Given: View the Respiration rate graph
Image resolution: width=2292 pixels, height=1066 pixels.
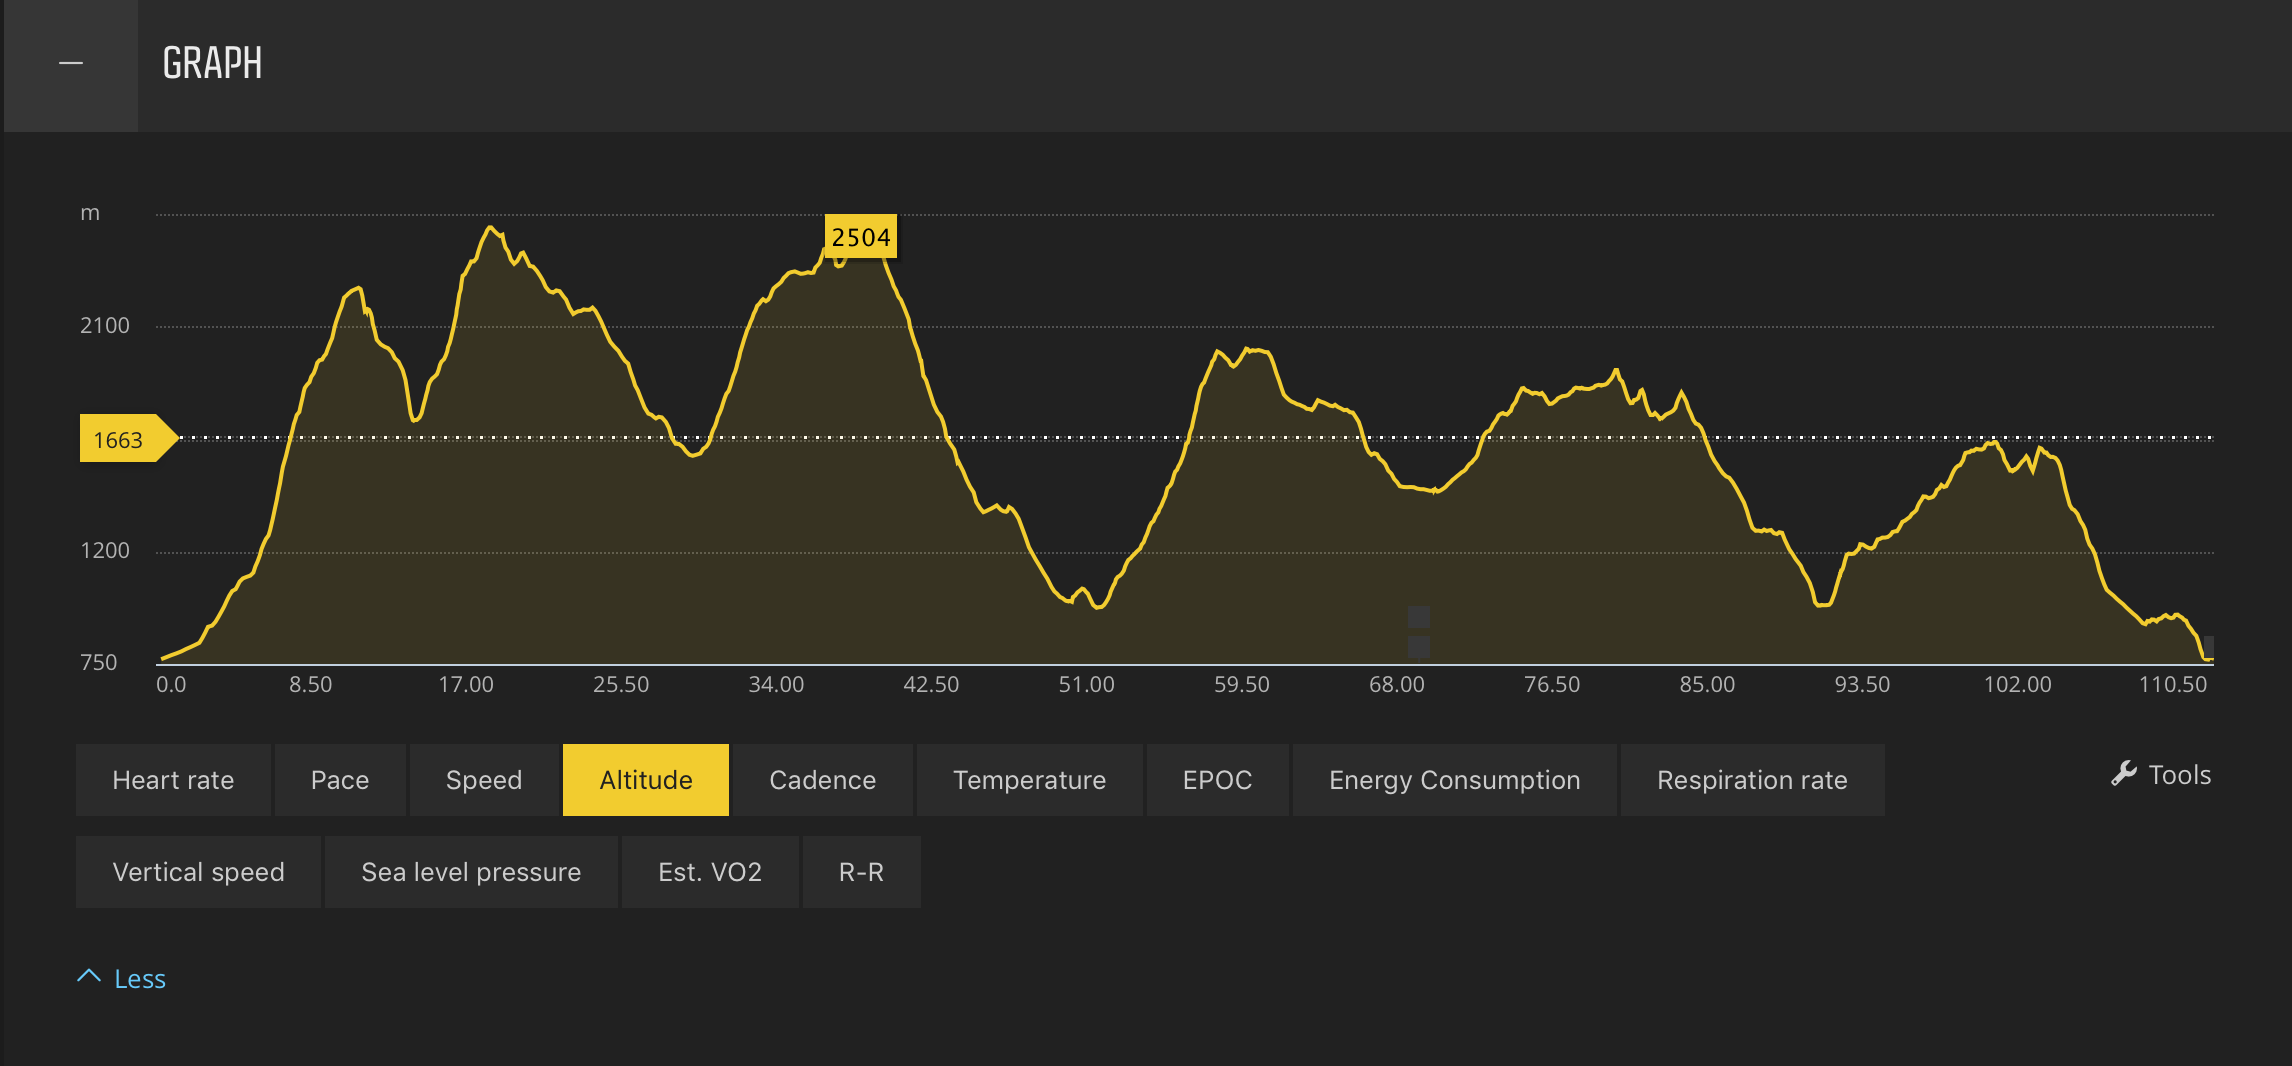Looking at the screenshot, I should 1752,780.
